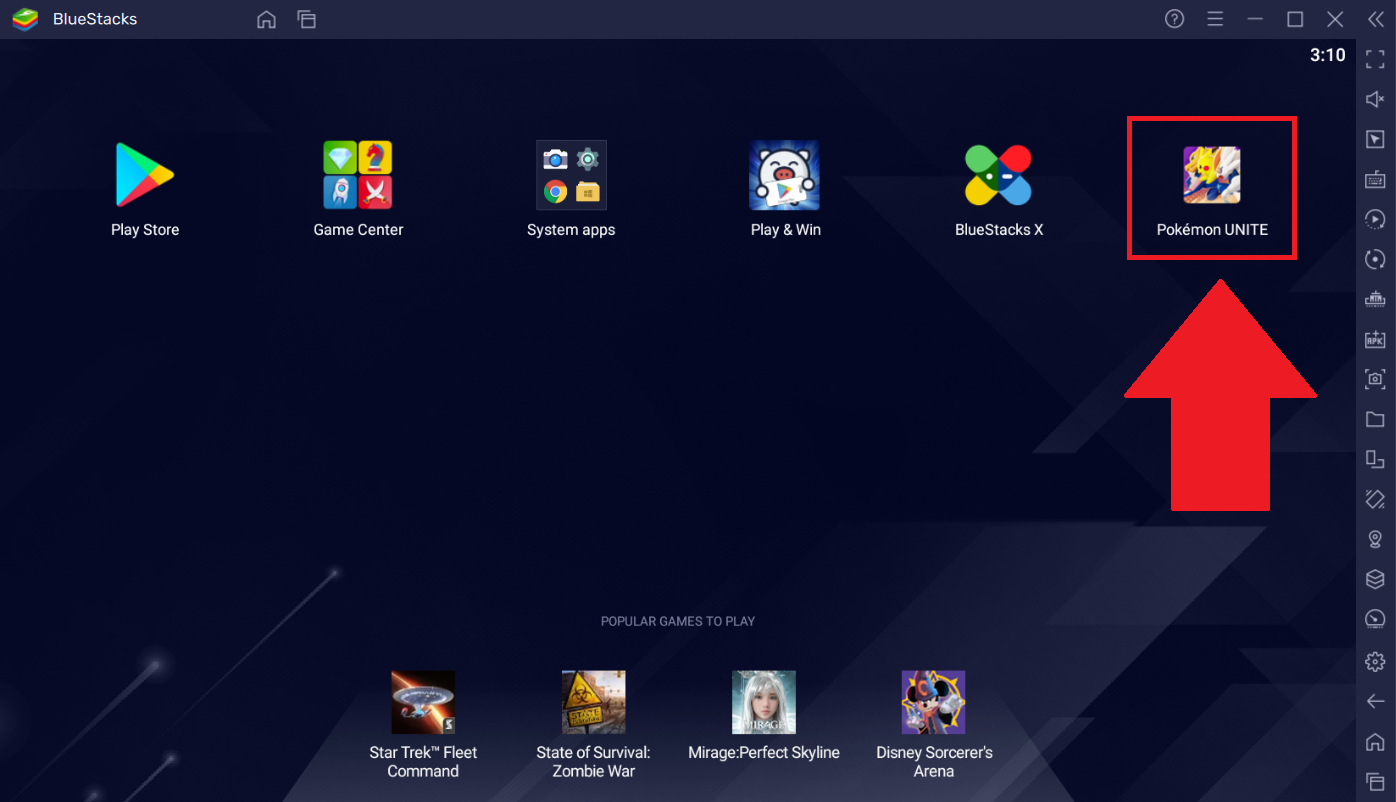
Task: Maximize the BlueStacks window
Action: click(1295, 19)
